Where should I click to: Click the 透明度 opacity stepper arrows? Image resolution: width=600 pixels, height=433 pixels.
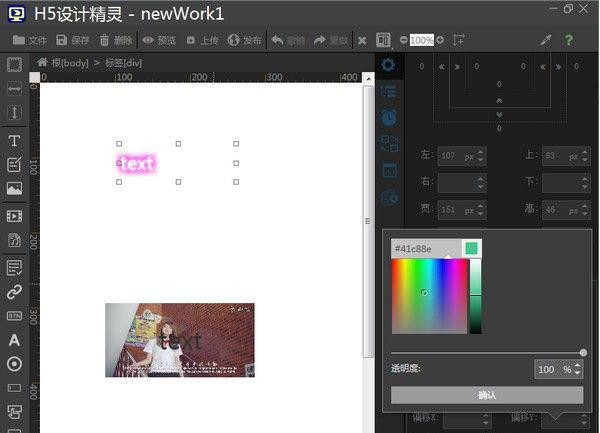tap(579, 369)
